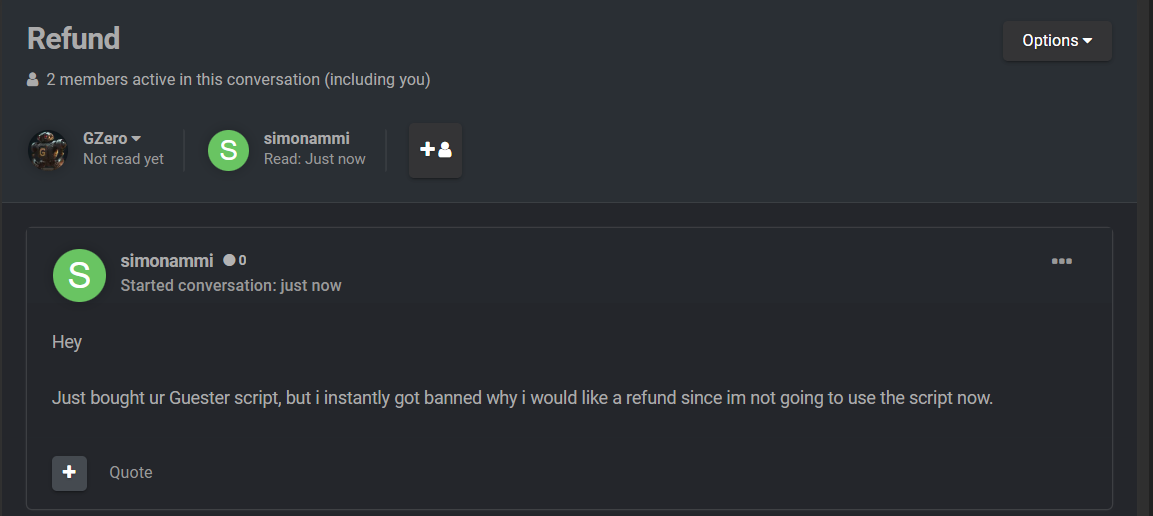Screen dimensions: 1153x516
Task: Open GZero's robot avatar picture
Action: pyautogui.click(x=48, y=150)
